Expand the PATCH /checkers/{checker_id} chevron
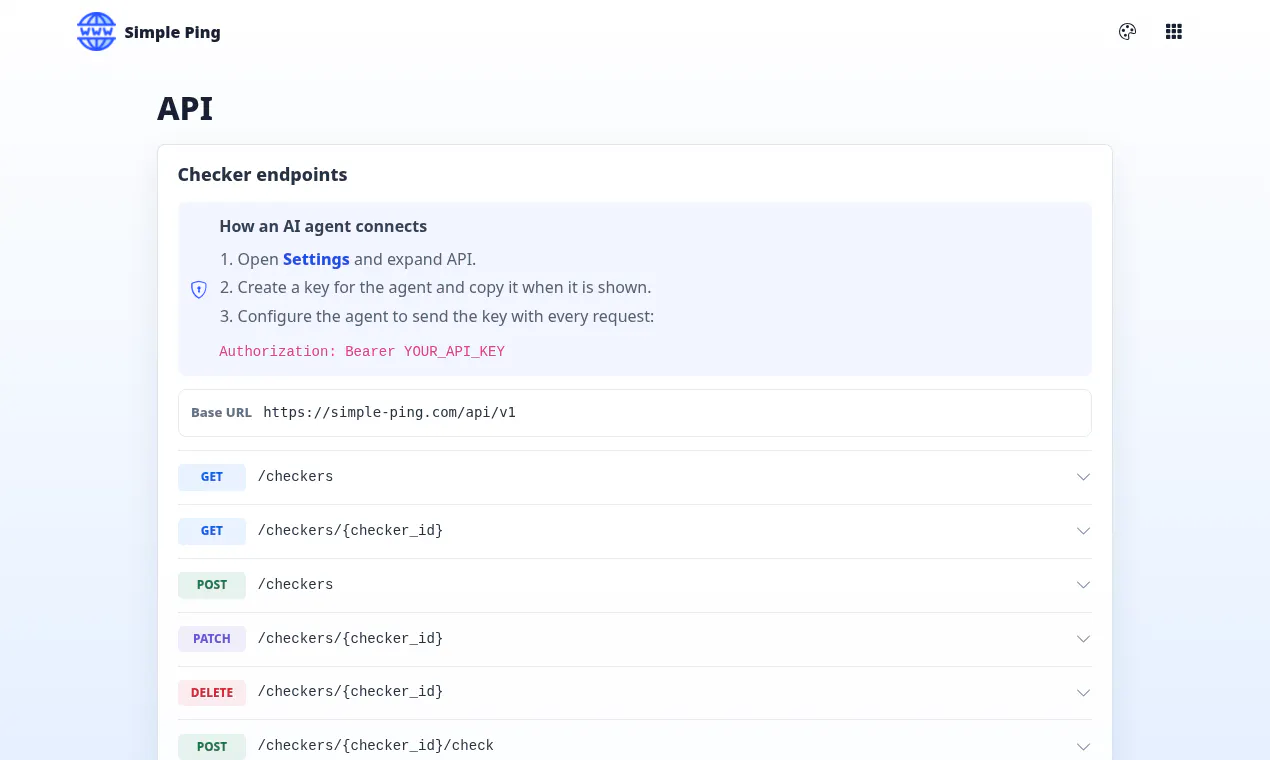The width and height of the screenshot is (1270, 760). [1083, 639]
